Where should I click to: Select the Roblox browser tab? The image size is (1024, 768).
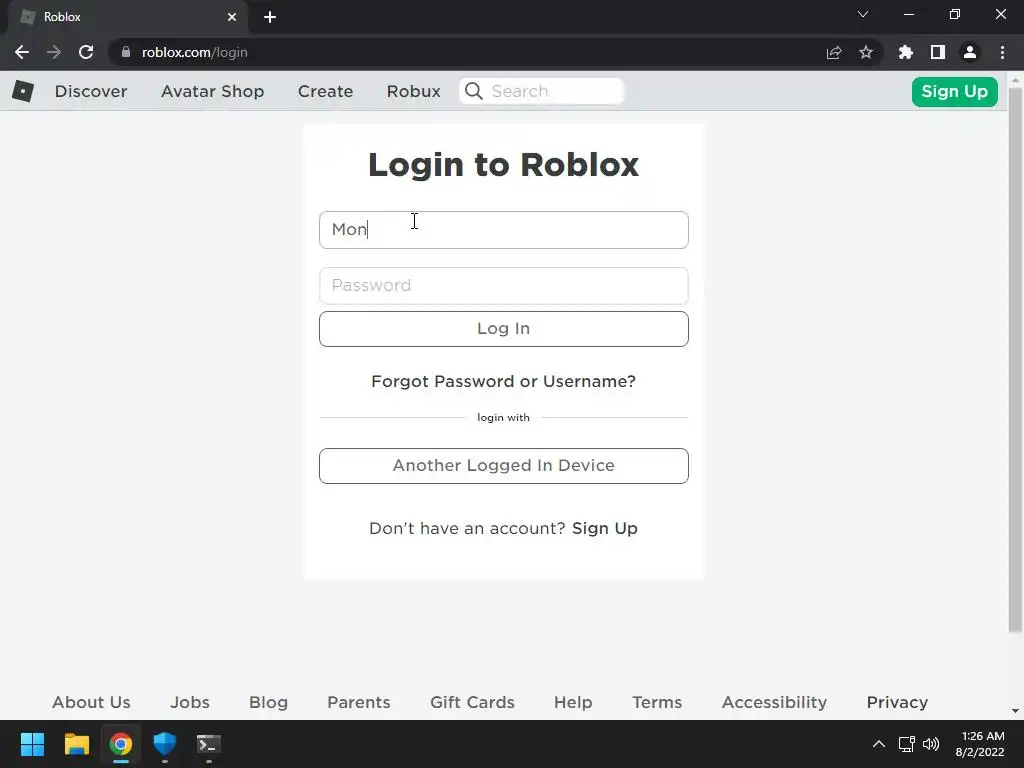pos(127,17)
